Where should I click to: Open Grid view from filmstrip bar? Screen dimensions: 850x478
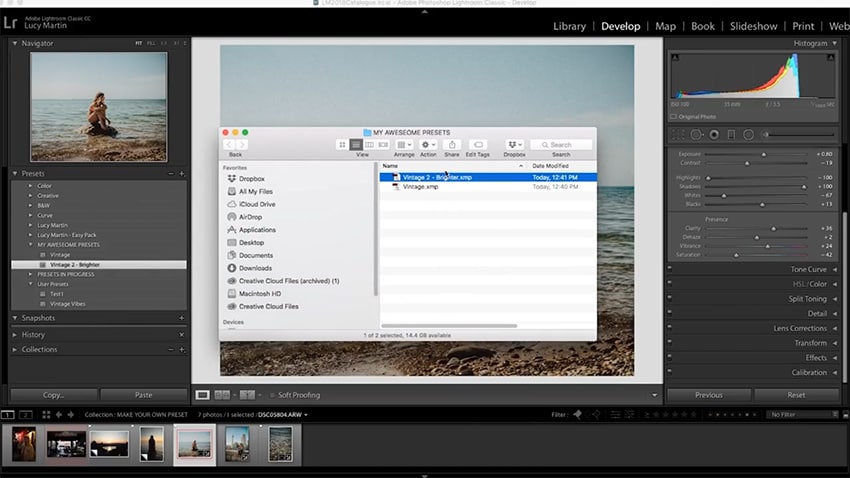[46, 415]
